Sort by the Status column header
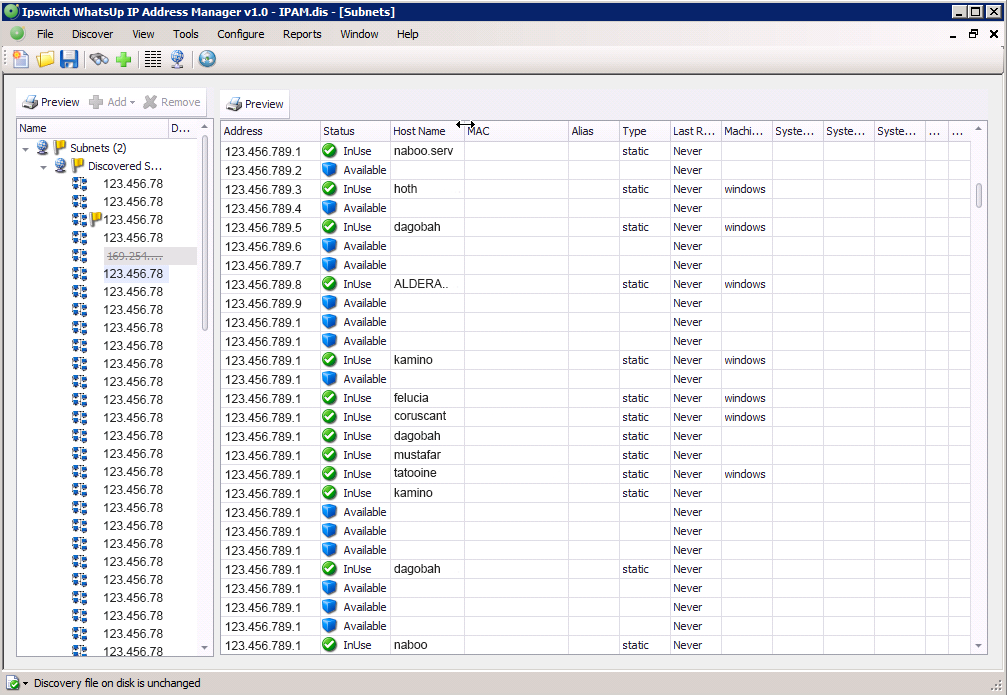The width and height of the screenshot is (1007, 695). [x=355, y=131]
